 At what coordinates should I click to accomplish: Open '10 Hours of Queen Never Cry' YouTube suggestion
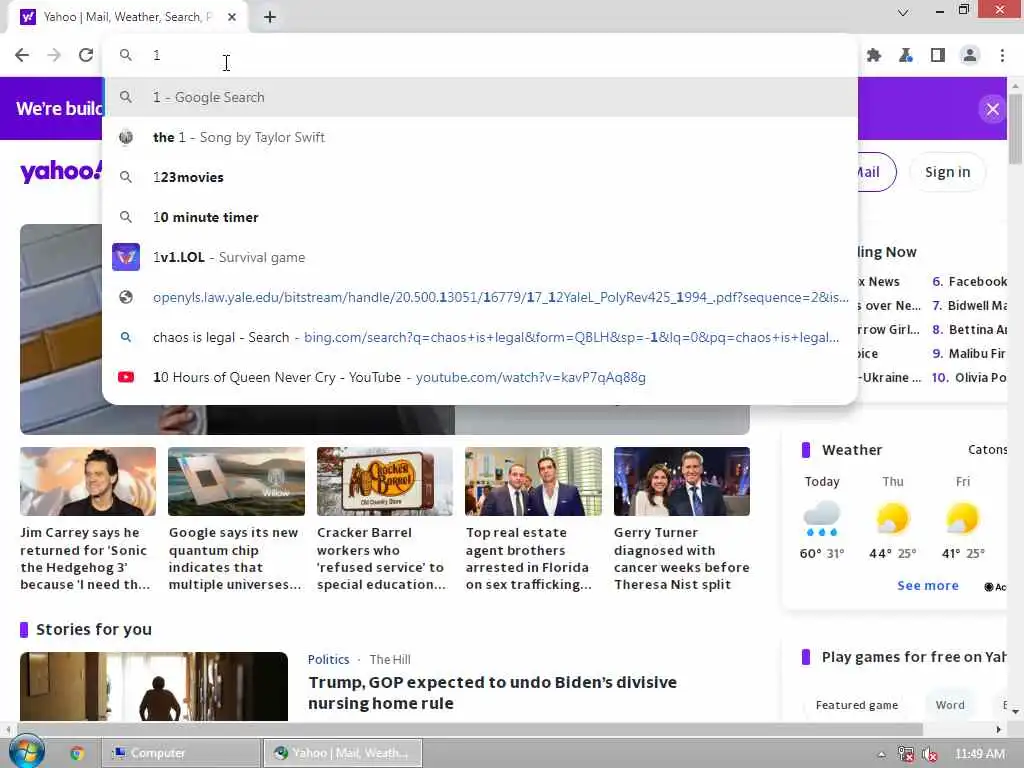(480, 377)
